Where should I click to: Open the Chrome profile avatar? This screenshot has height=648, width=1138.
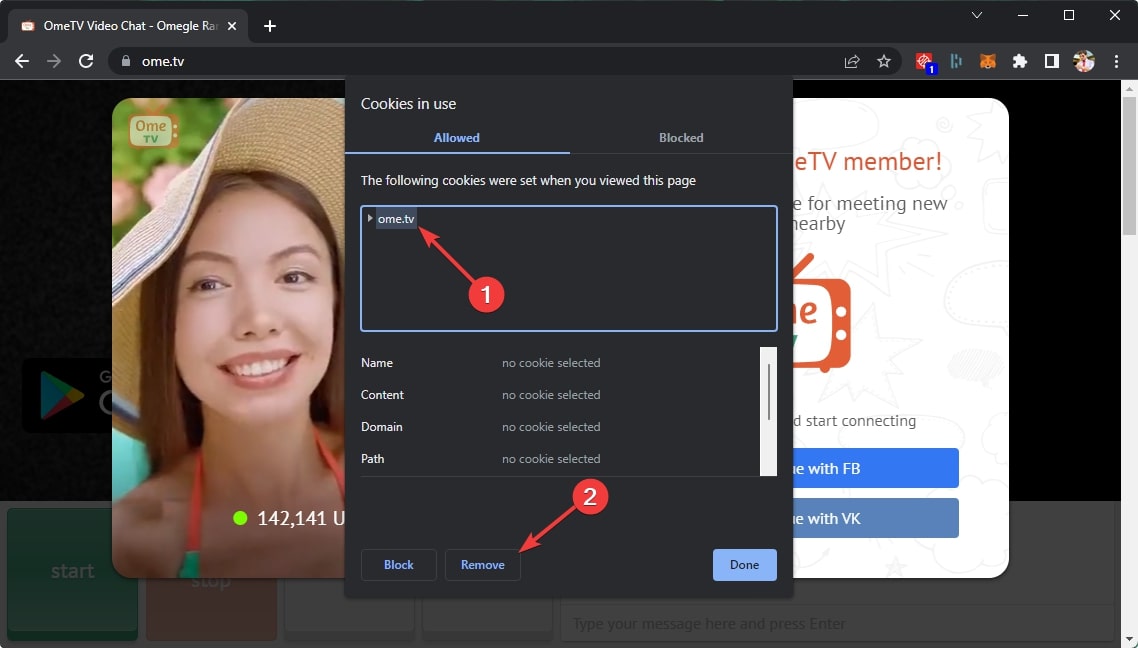pyautogui.click(x=1083, y=61)
